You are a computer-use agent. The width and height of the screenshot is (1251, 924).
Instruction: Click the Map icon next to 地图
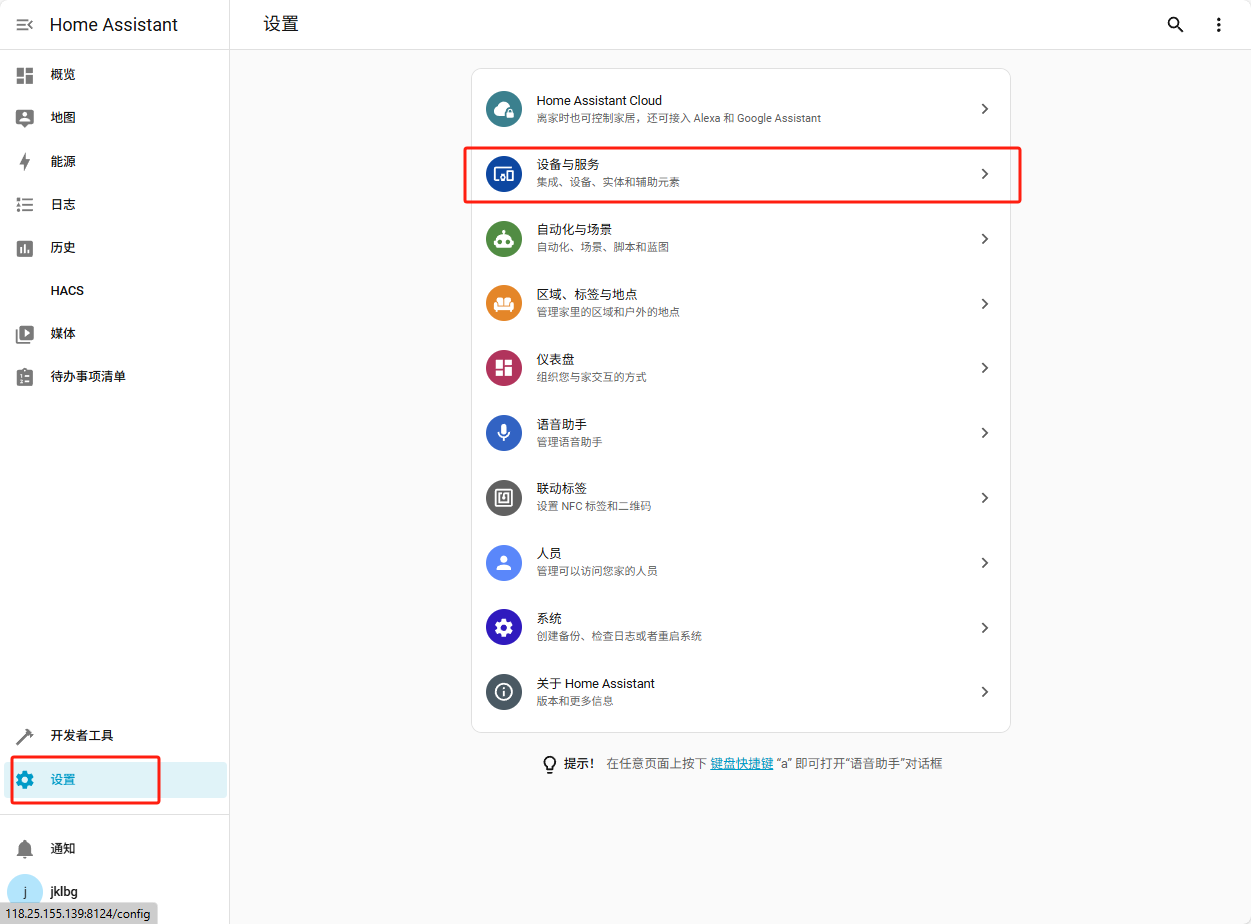(x=25, y=118)
